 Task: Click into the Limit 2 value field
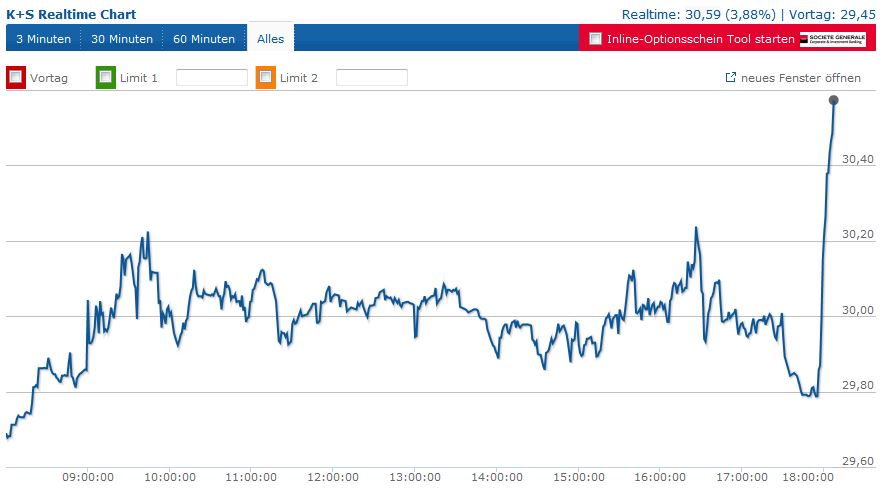371,78
